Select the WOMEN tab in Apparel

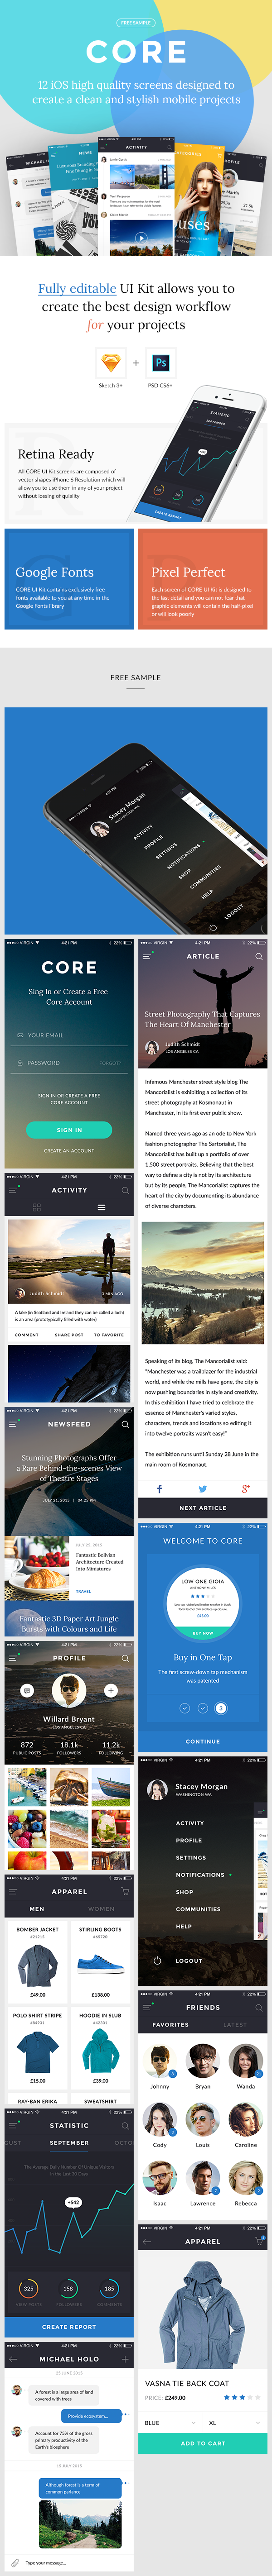pyautogui.click(x=101, y=1909)
